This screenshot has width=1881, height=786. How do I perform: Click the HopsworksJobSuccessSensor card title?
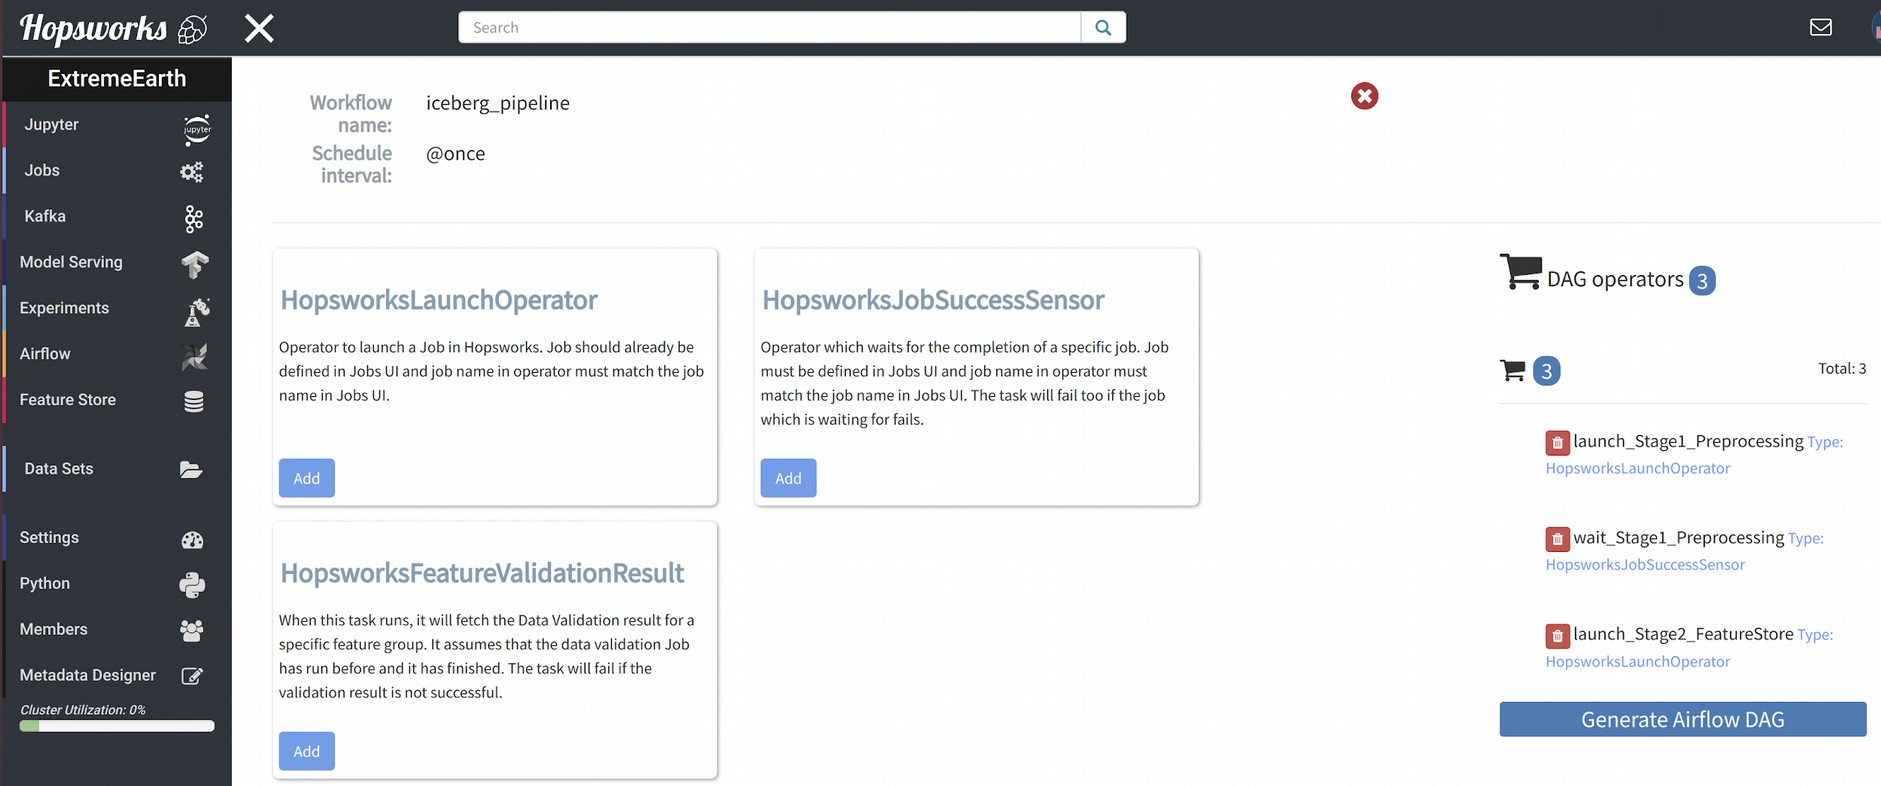[x=933, y=300]
